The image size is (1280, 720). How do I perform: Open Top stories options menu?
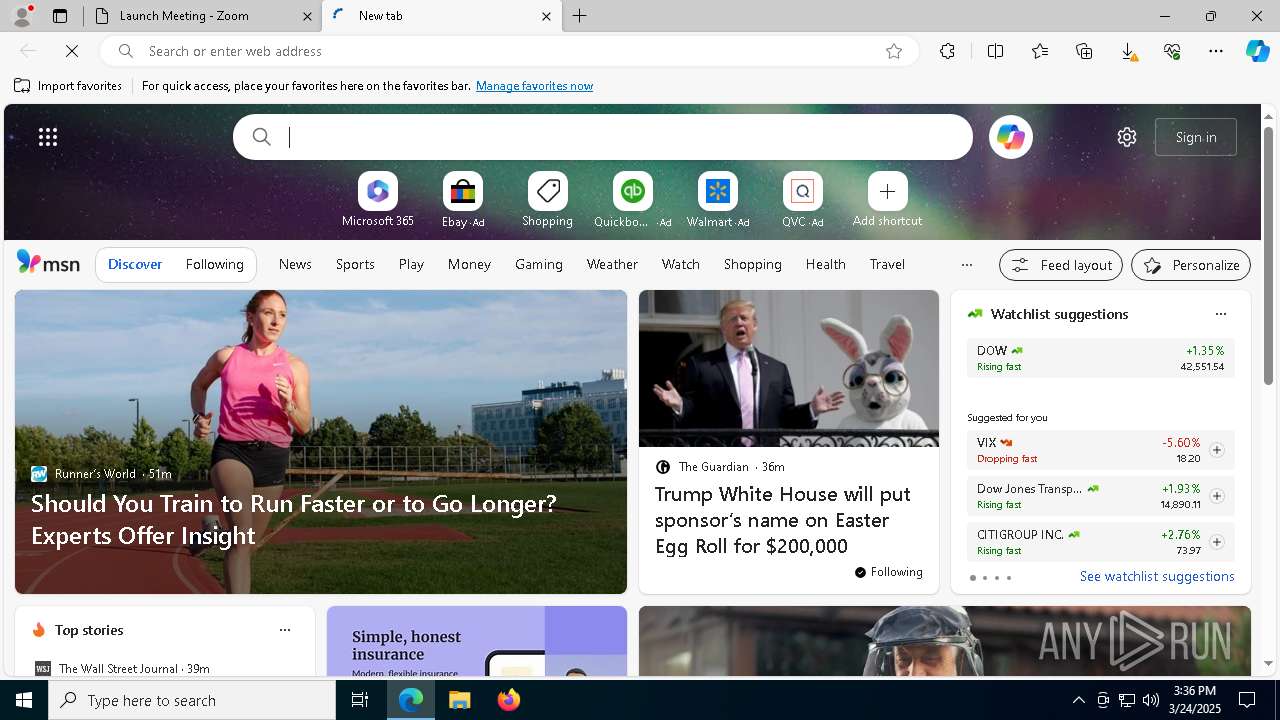coord(284,630)
